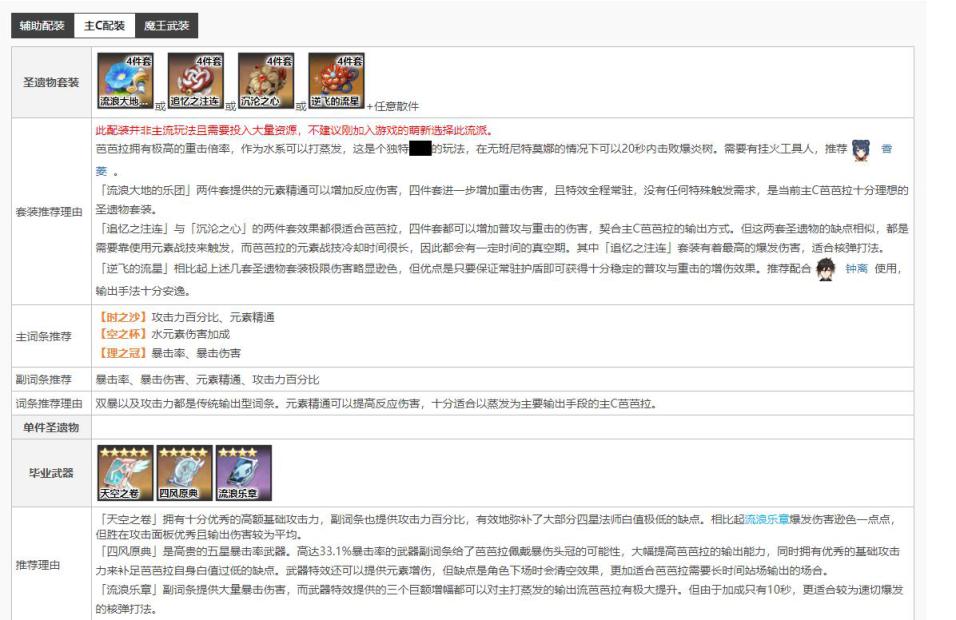Select the 四风原典 weapon icon
956x620 pixels.
pyautogui.click(x=181, y=473)
